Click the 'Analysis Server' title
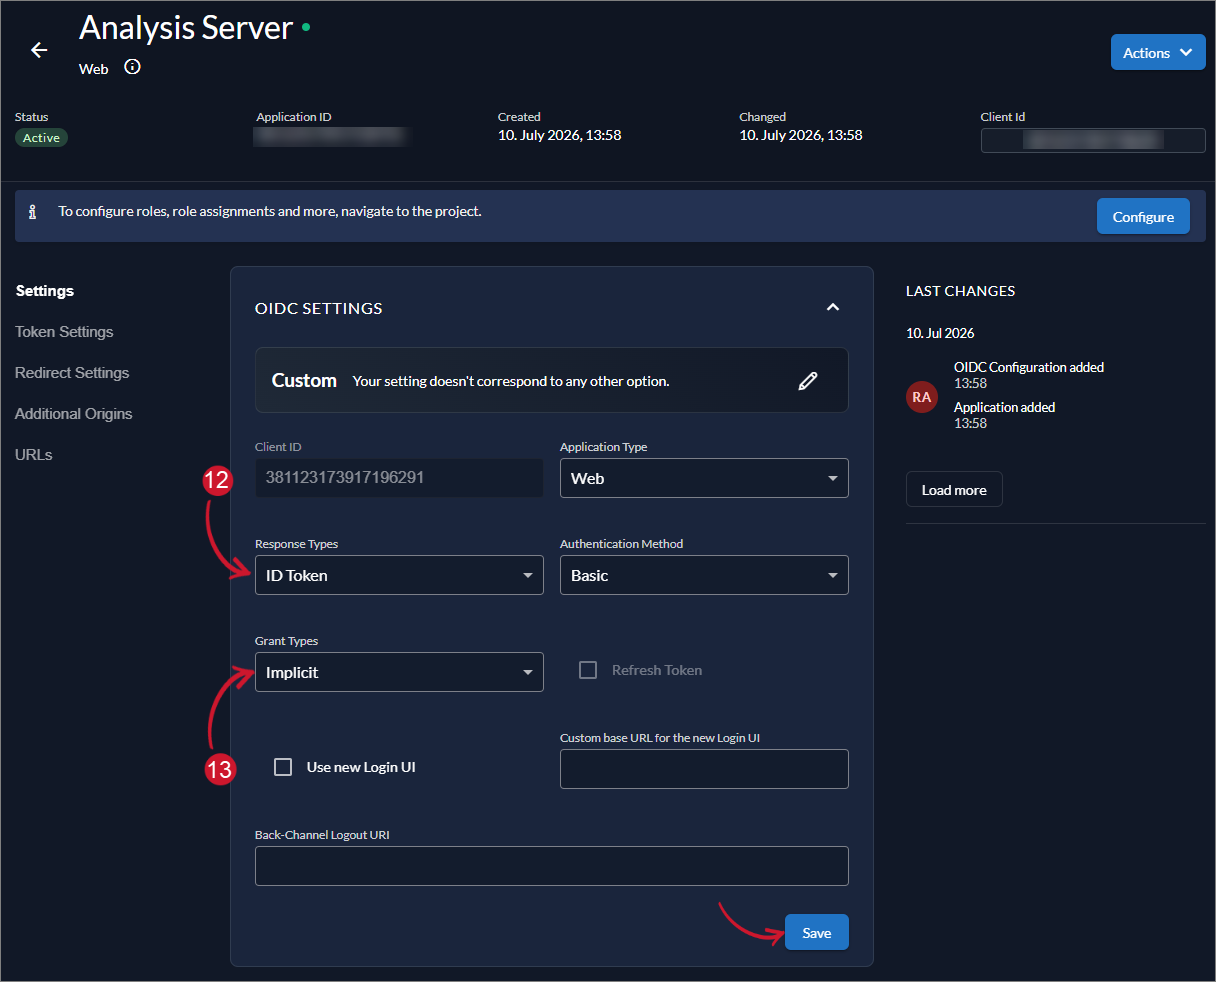The height and width of the screenshot is (982, 1216). click(186, 28)
